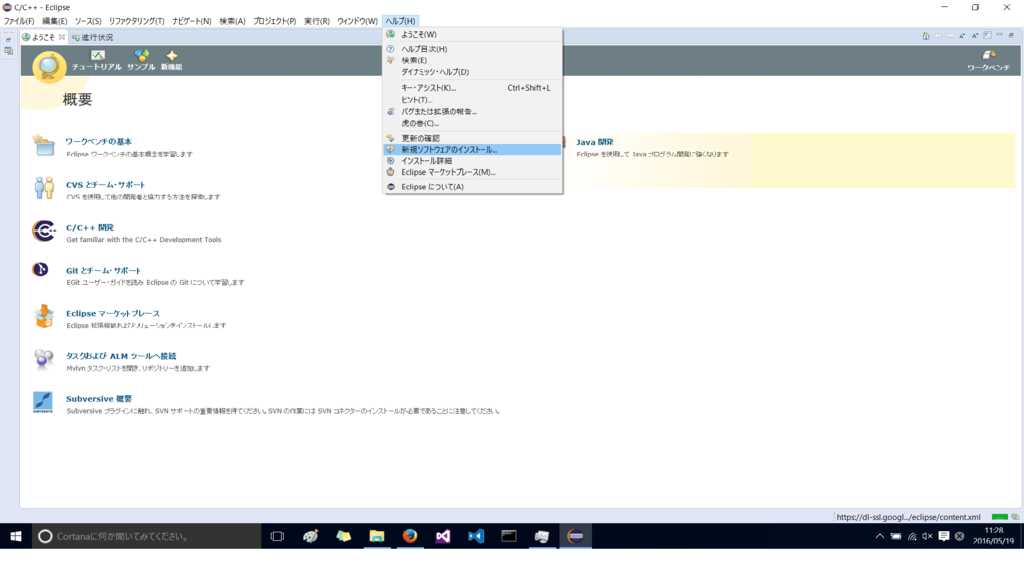Select Eclipse について(A) entry
Viewport: 1024px width, 576px height.
472,187
